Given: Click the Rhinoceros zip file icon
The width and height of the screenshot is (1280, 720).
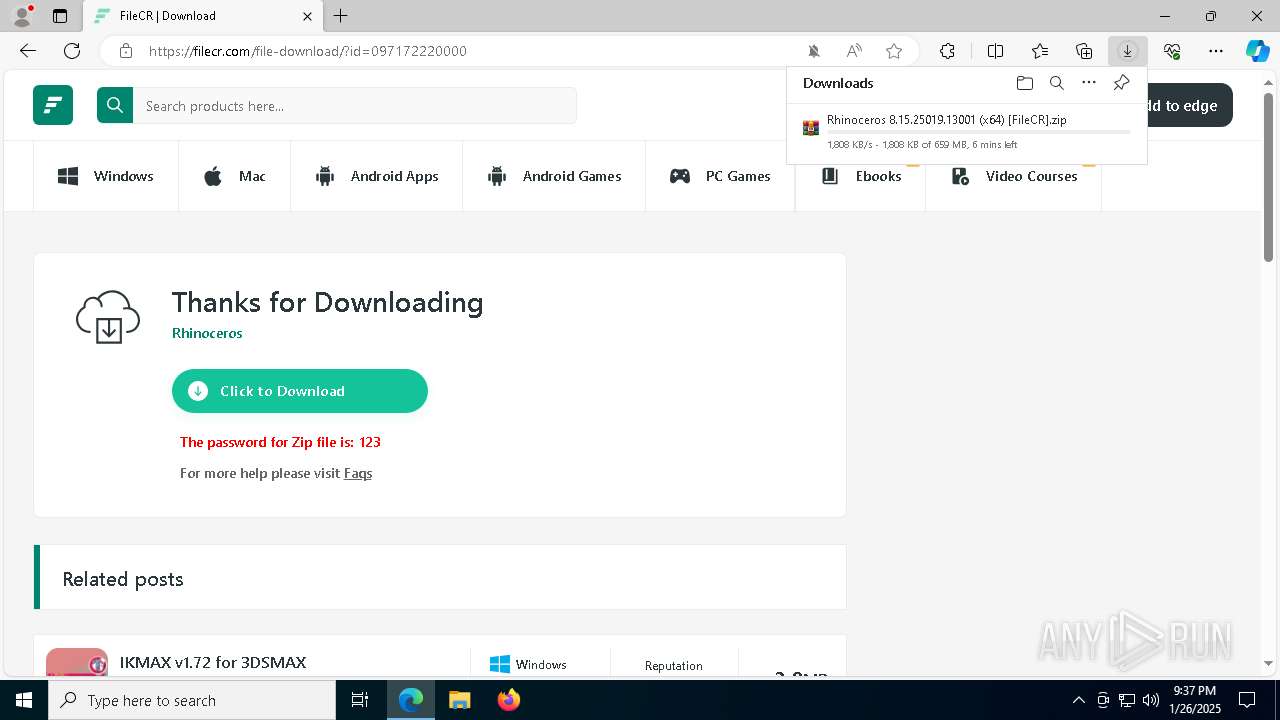Looking at the screenshot, I should [x=811, y=128].
